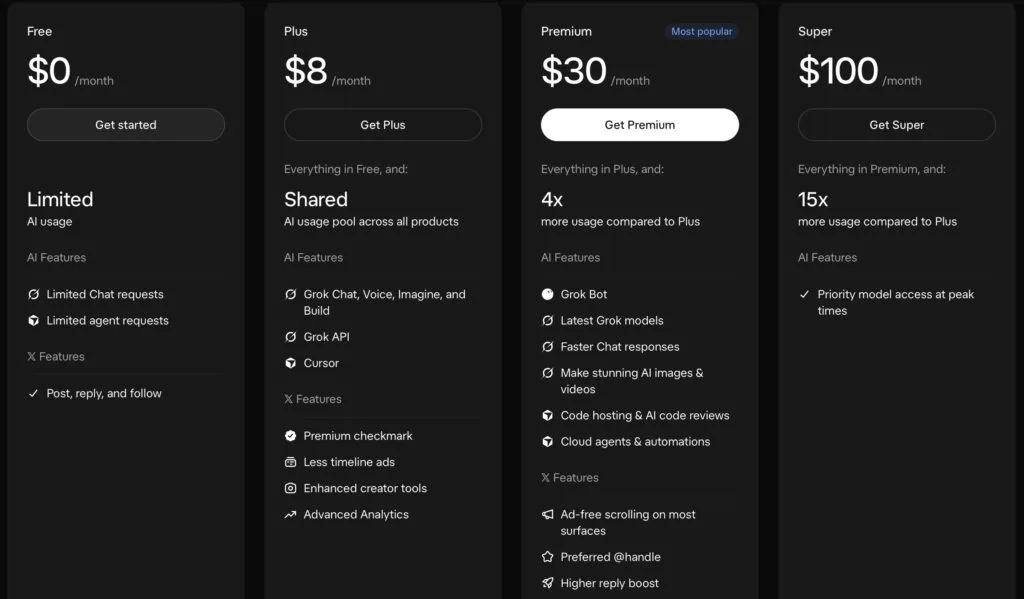Click the star icon beside Preferred @handle
1024x599 pixels.
pyautogui.click(x=547, y=557)
